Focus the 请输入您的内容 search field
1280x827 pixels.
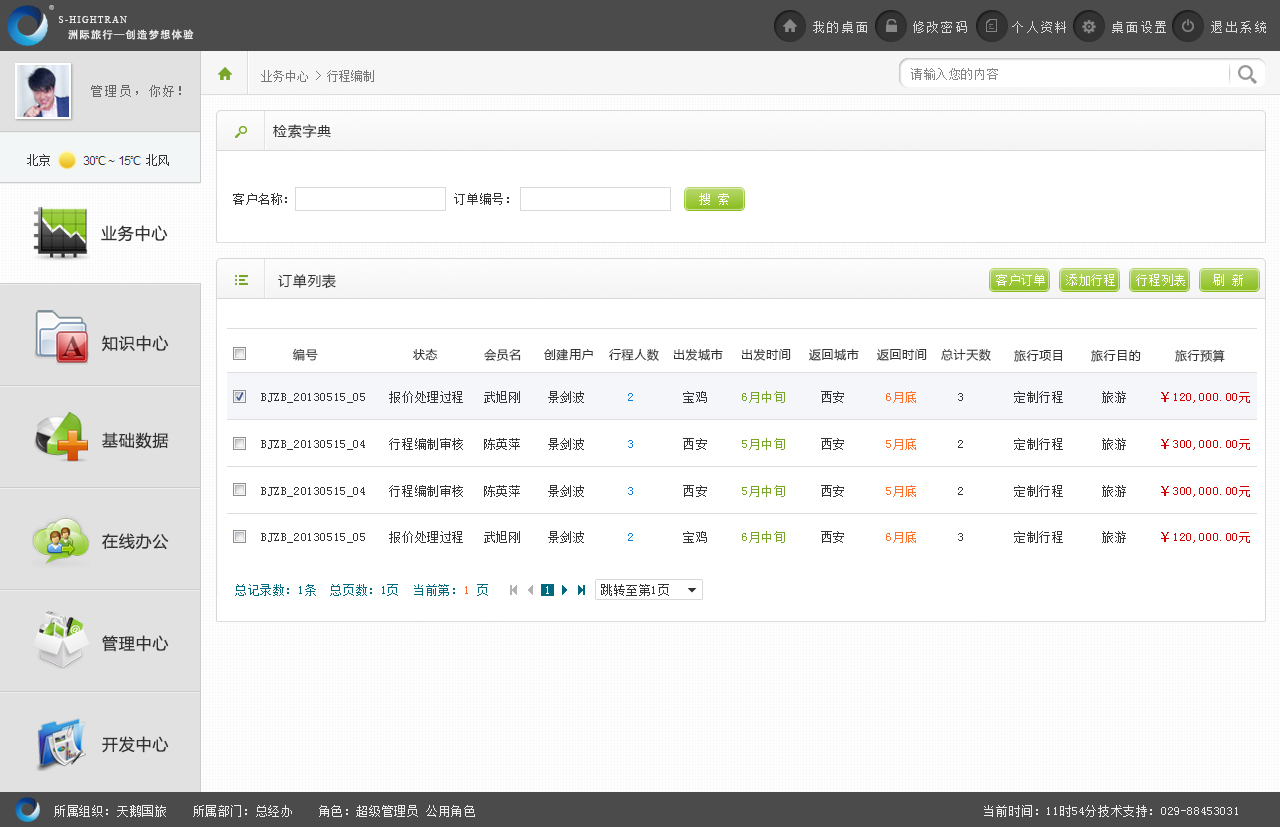1065,74
